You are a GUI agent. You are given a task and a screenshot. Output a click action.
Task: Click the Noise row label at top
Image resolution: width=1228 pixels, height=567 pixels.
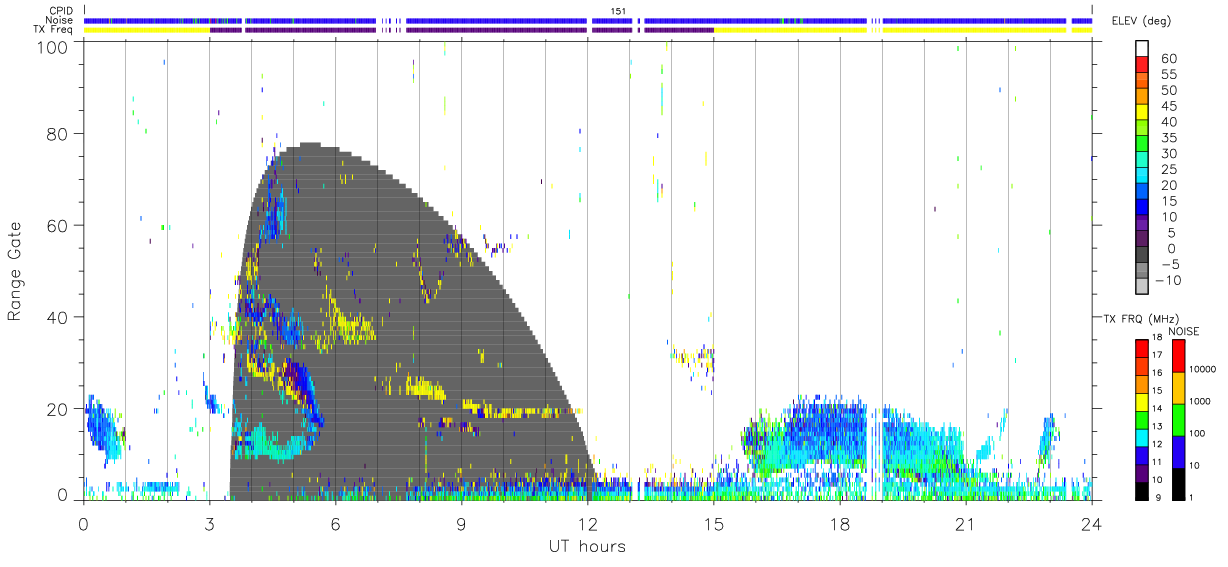61,20
